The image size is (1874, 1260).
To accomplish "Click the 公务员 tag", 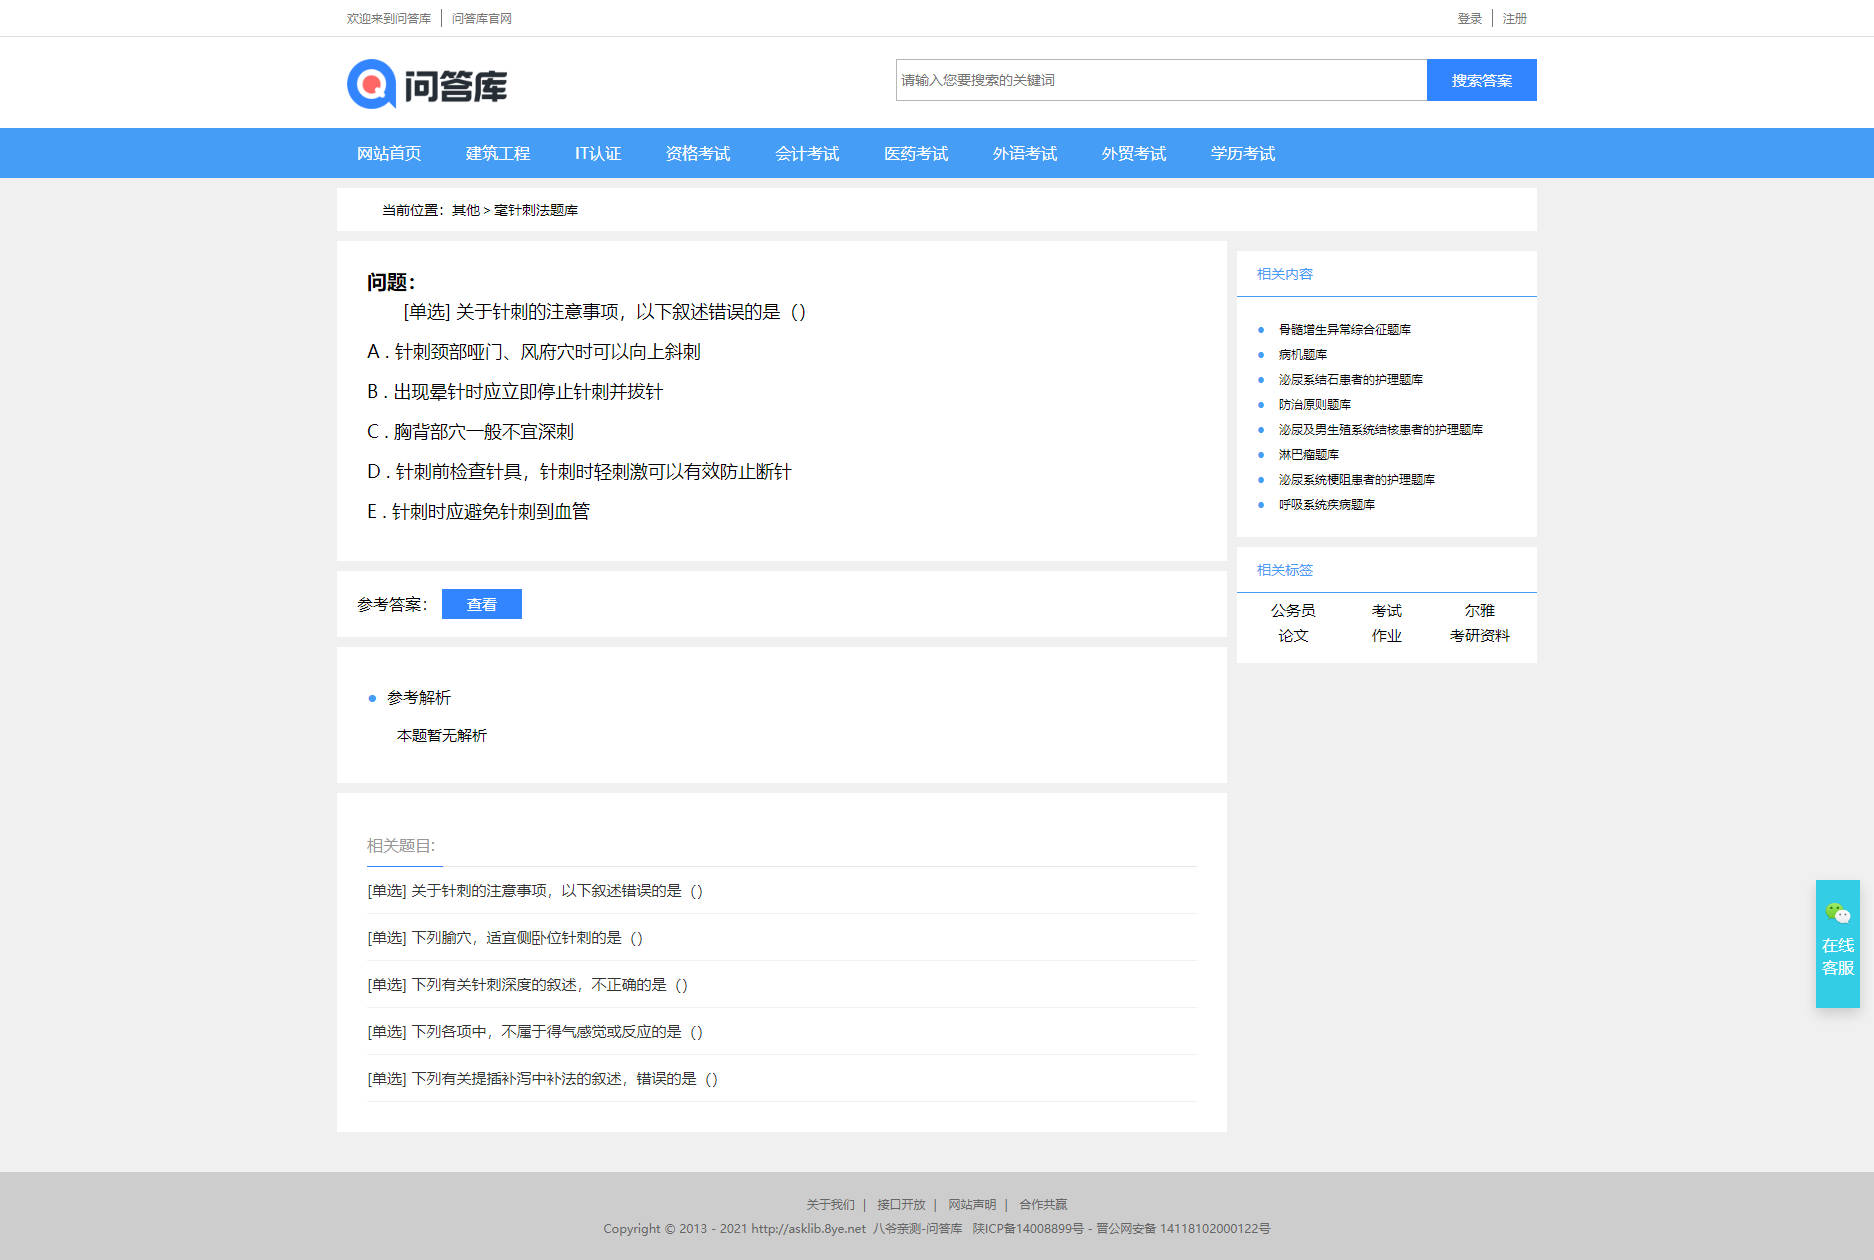I will pyautogui.click(x=1293, y=610).
